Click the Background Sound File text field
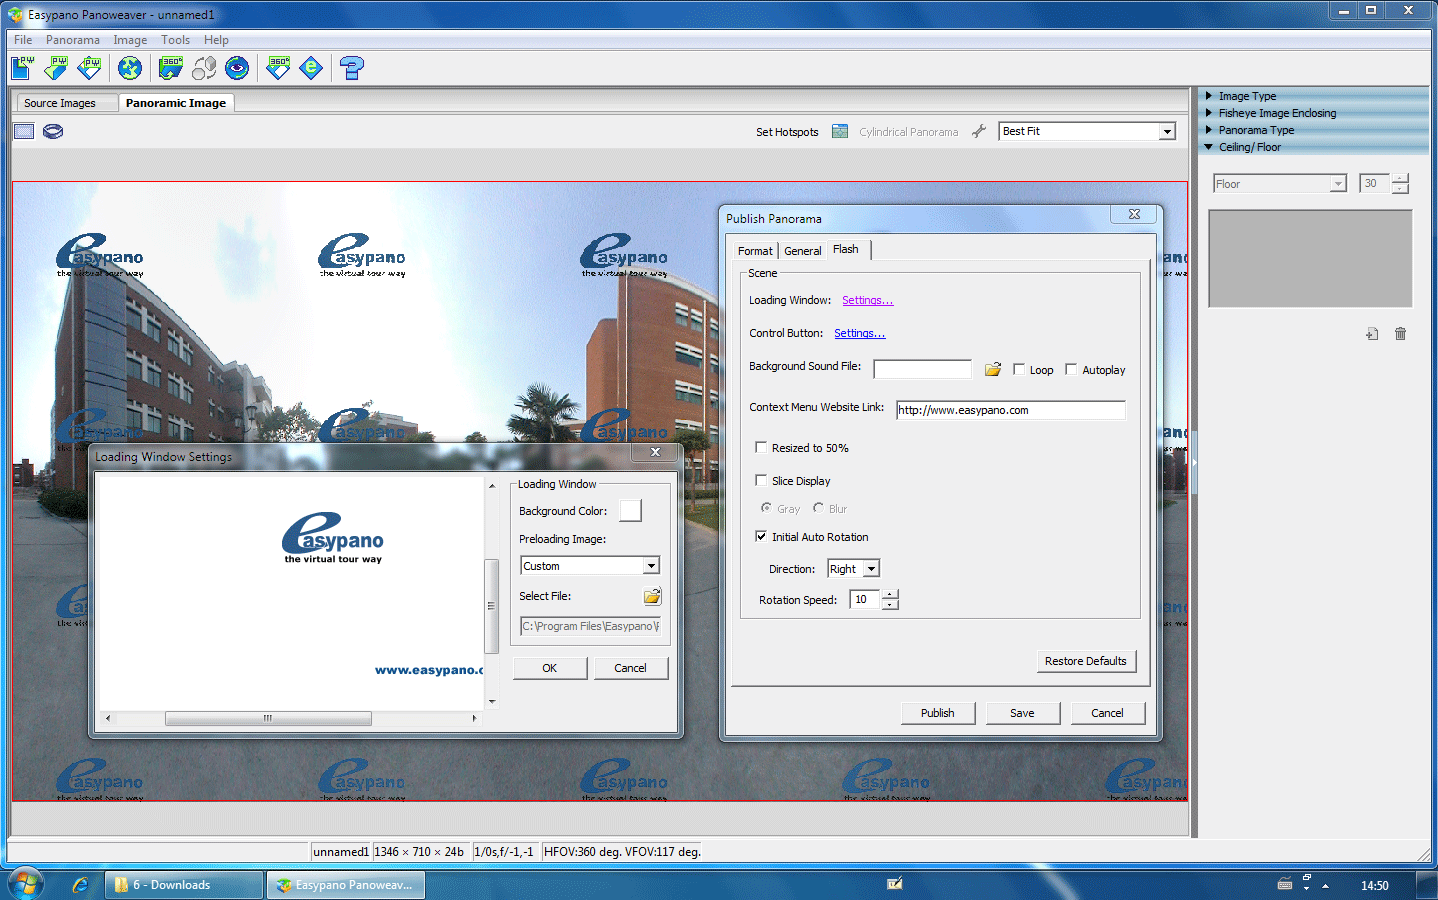This screenshot has height=900, width=1438. [922, 369]
